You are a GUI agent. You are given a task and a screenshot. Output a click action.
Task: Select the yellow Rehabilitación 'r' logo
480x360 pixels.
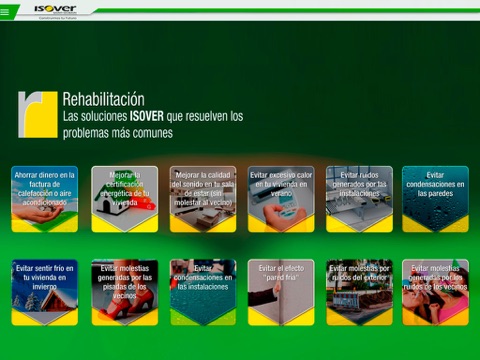pyautogui.click(x=38, y=114)
